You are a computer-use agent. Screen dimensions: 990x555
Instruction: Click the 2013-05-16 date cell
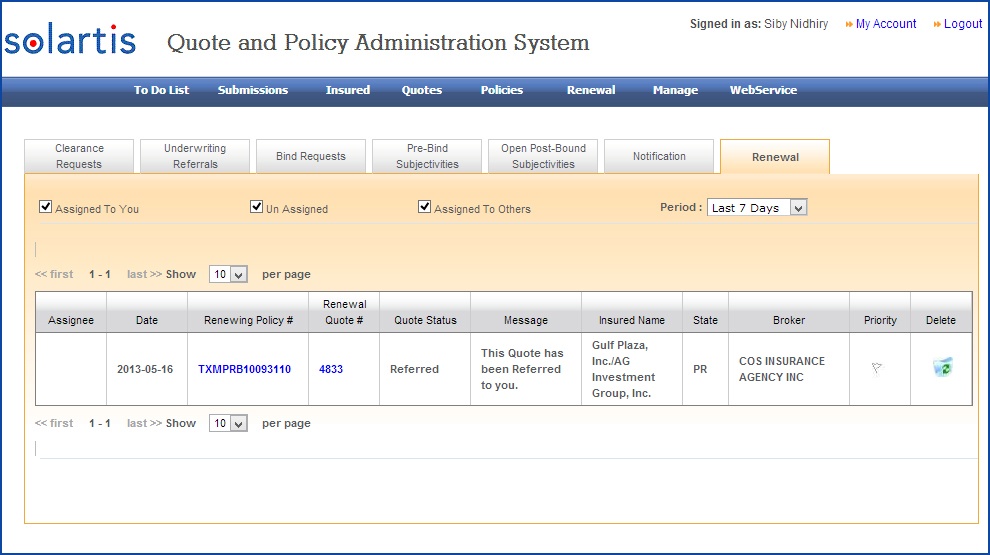click(x=145, y=369)
